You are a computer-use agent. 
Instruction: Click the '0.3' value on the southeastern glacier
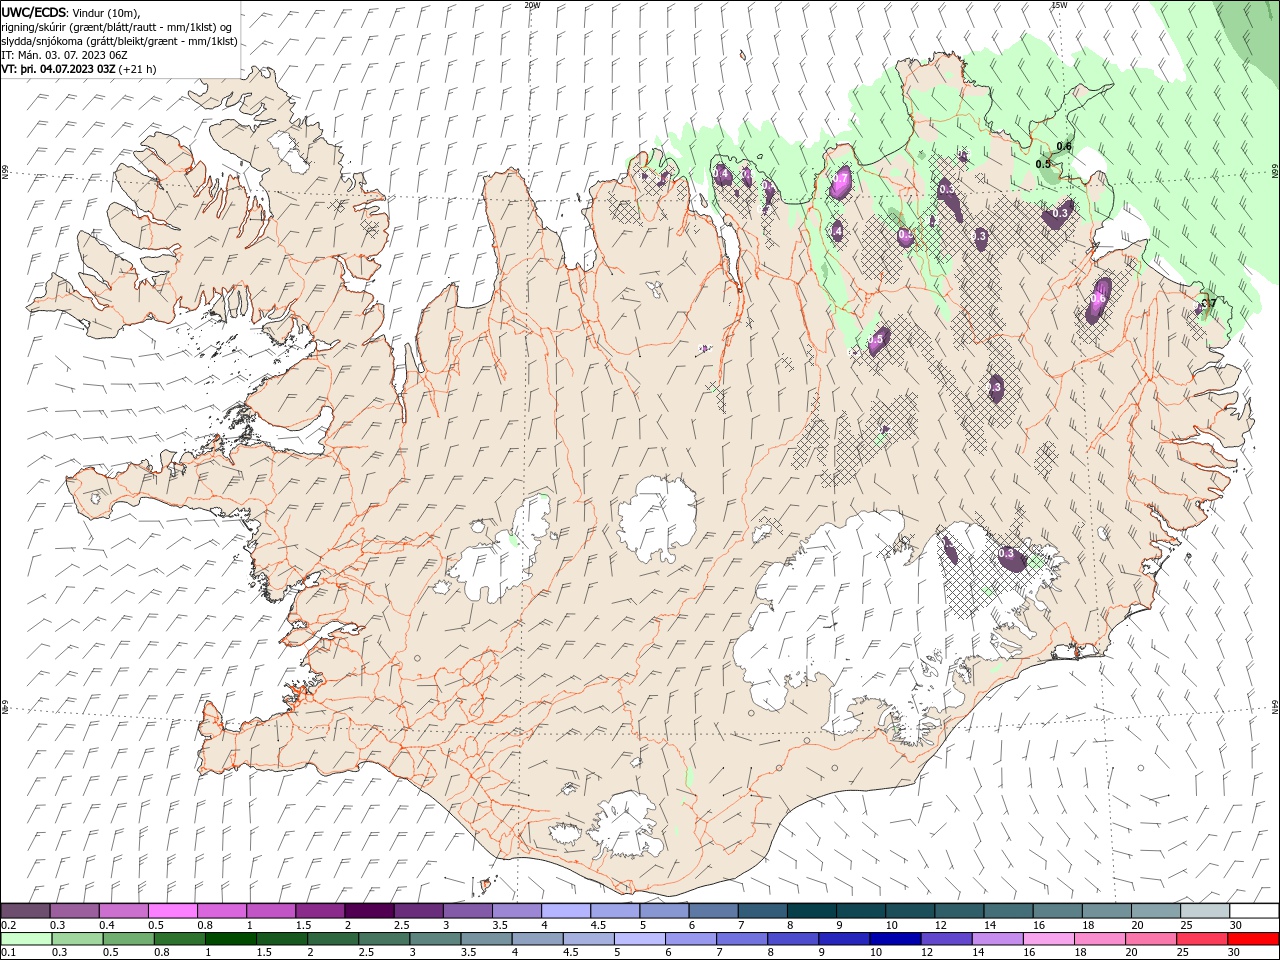1007,553
